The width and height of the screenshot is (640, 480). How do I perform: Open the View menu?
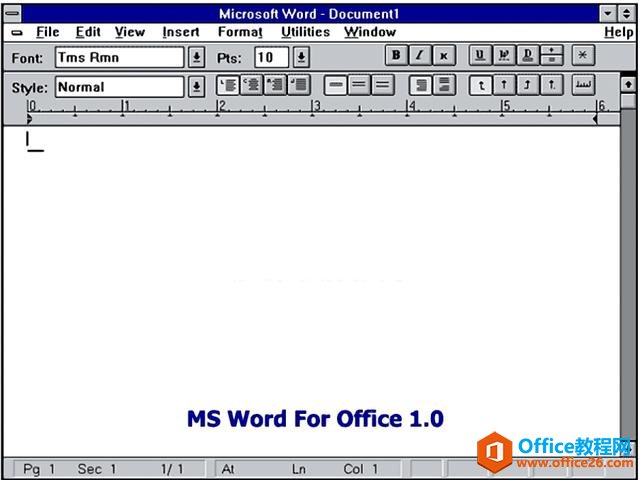click(x=130, y=32)
